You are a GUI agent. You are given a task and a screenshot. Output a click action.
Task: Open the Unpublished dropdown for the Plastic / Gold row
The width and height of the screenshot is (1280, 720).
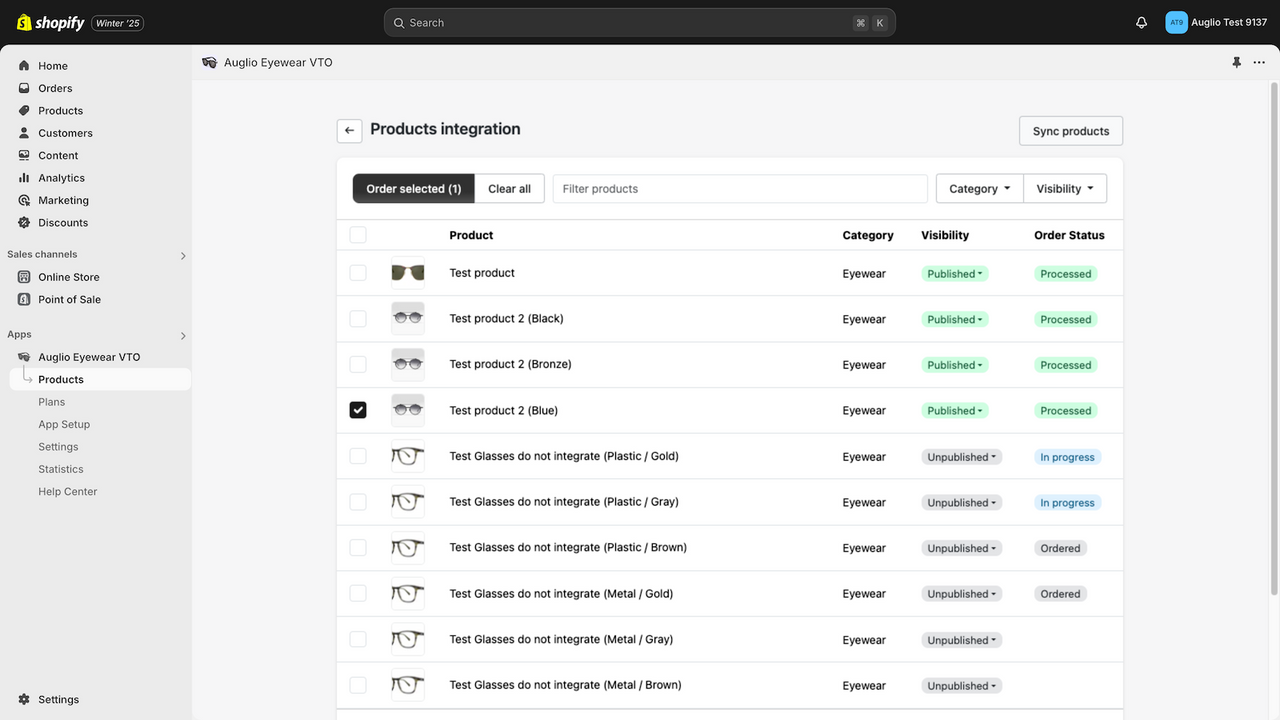point(962,457)
